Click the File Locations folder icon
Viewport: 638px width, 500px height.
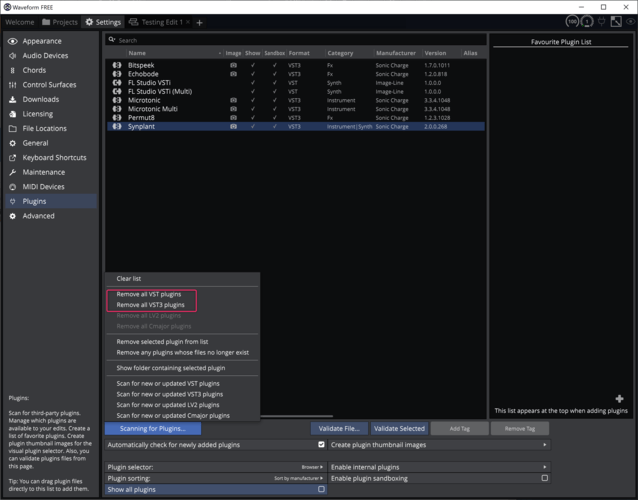click(x=13, y=129)
